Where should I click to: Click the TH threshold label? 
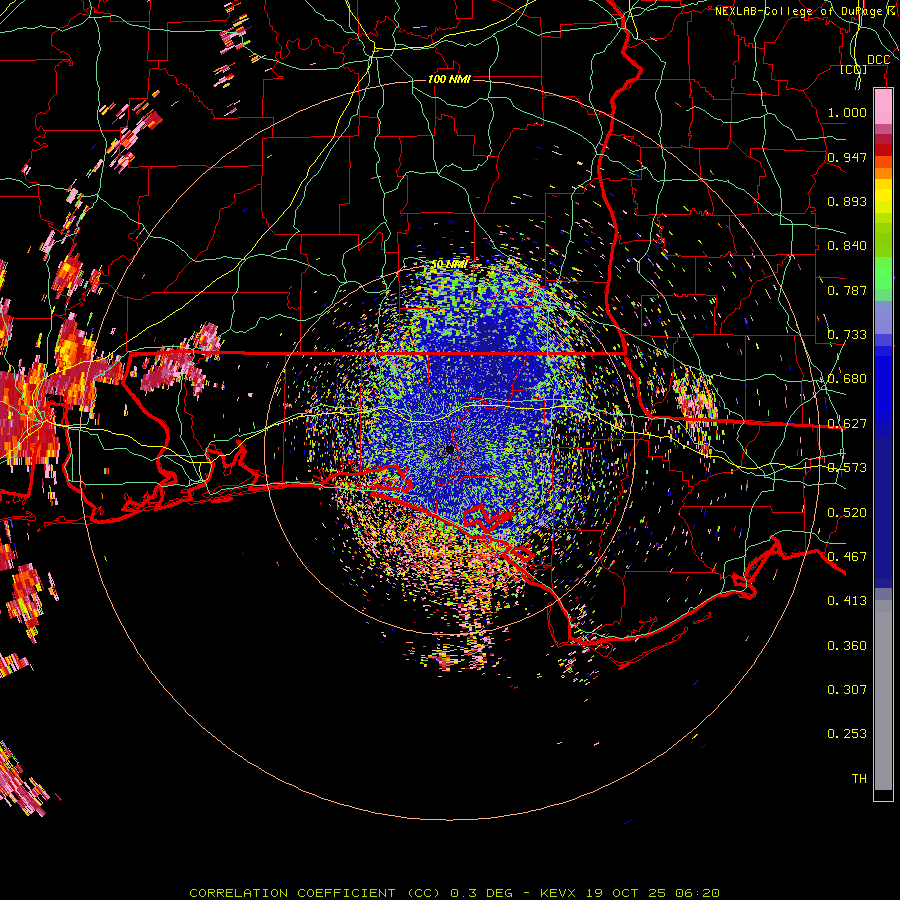(859, 779)
